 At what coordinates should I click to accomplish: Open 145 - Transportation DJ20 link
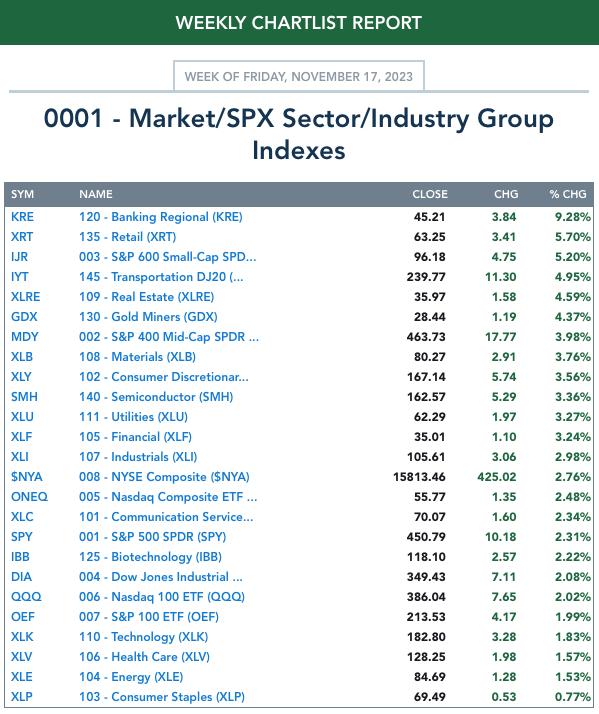coord(161,277)
